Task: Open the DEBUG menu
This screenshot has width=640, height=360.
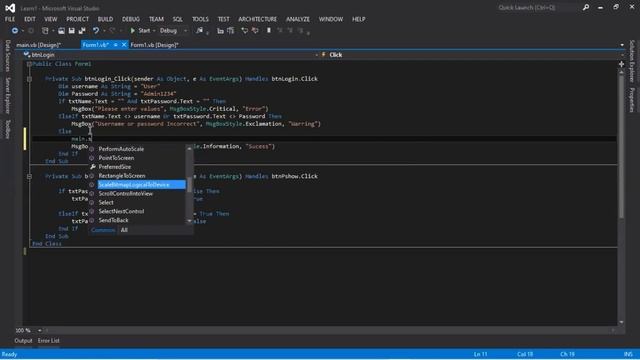Action: coord(131,19)
